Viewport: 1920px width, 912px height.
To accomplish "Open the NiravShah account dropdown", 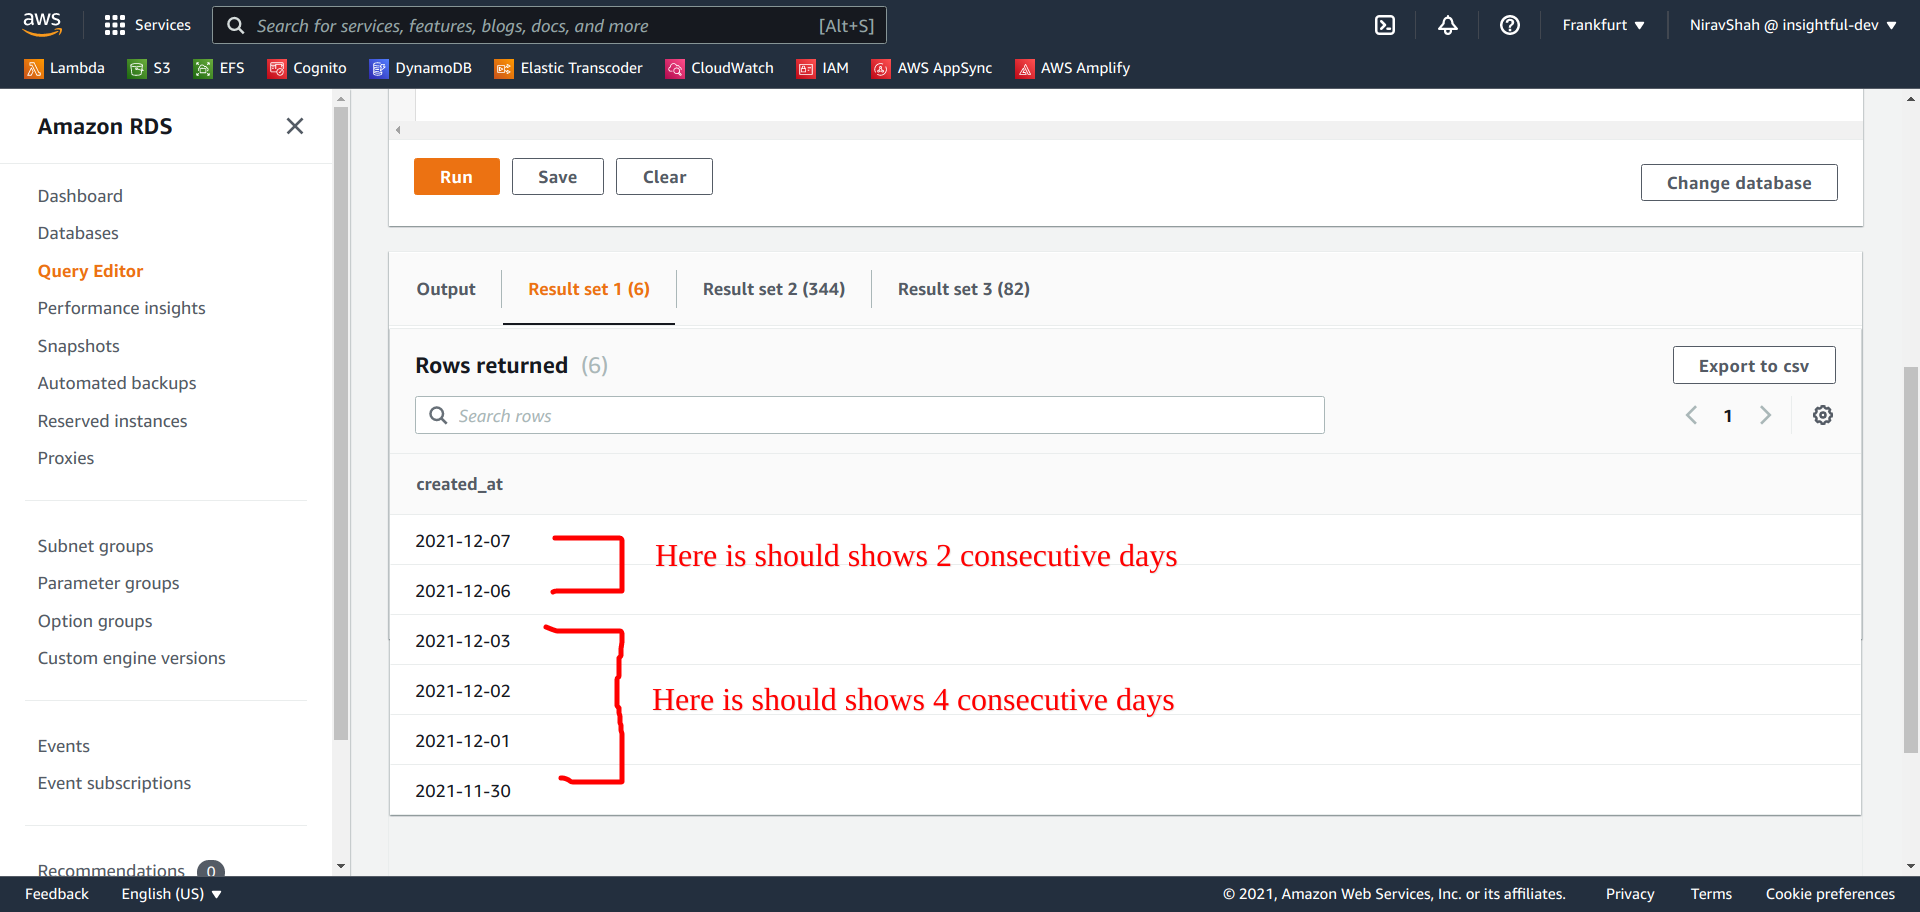I will coord(1792,25).
